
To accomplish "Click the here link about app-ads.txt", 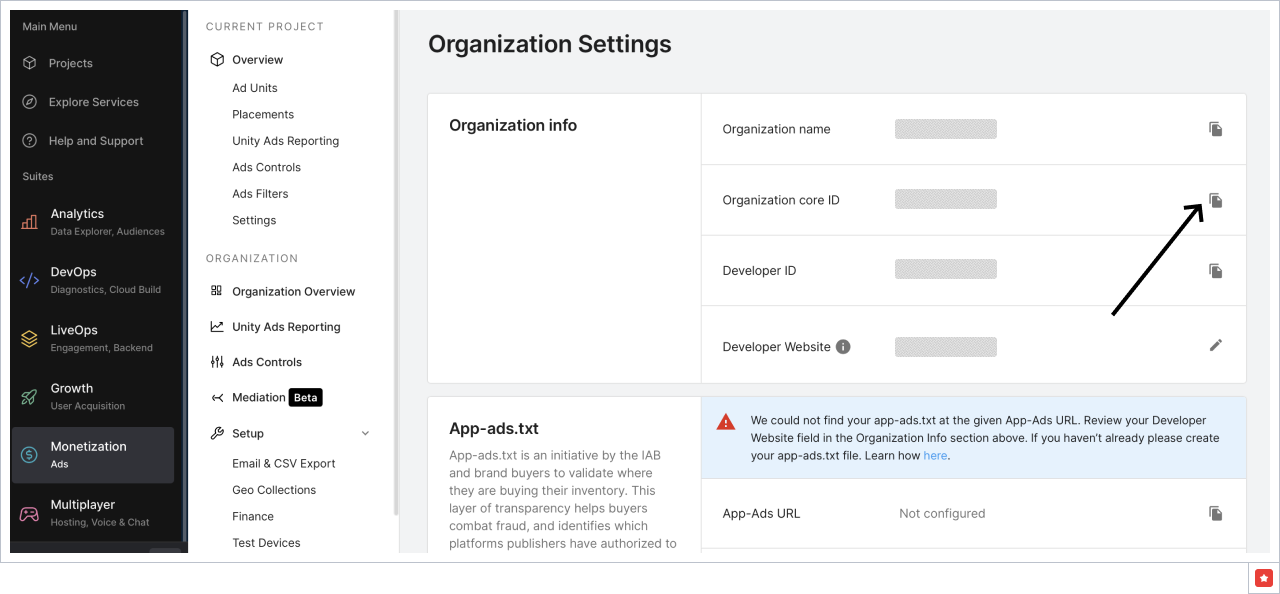I will tap(935, 454).
